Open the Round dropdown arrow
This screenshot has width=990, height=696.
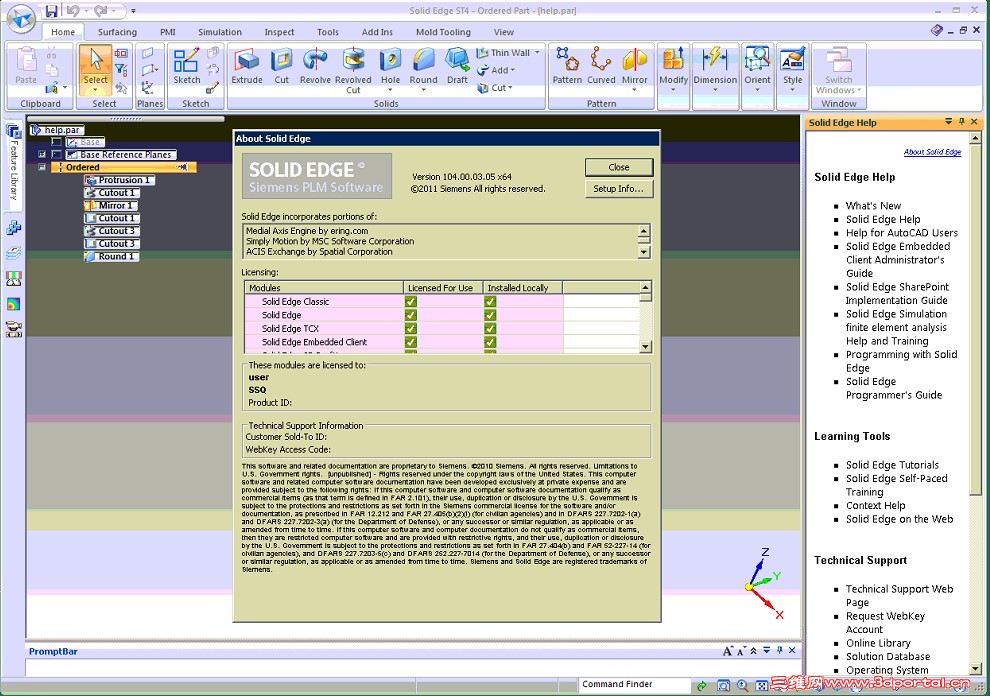423,90
